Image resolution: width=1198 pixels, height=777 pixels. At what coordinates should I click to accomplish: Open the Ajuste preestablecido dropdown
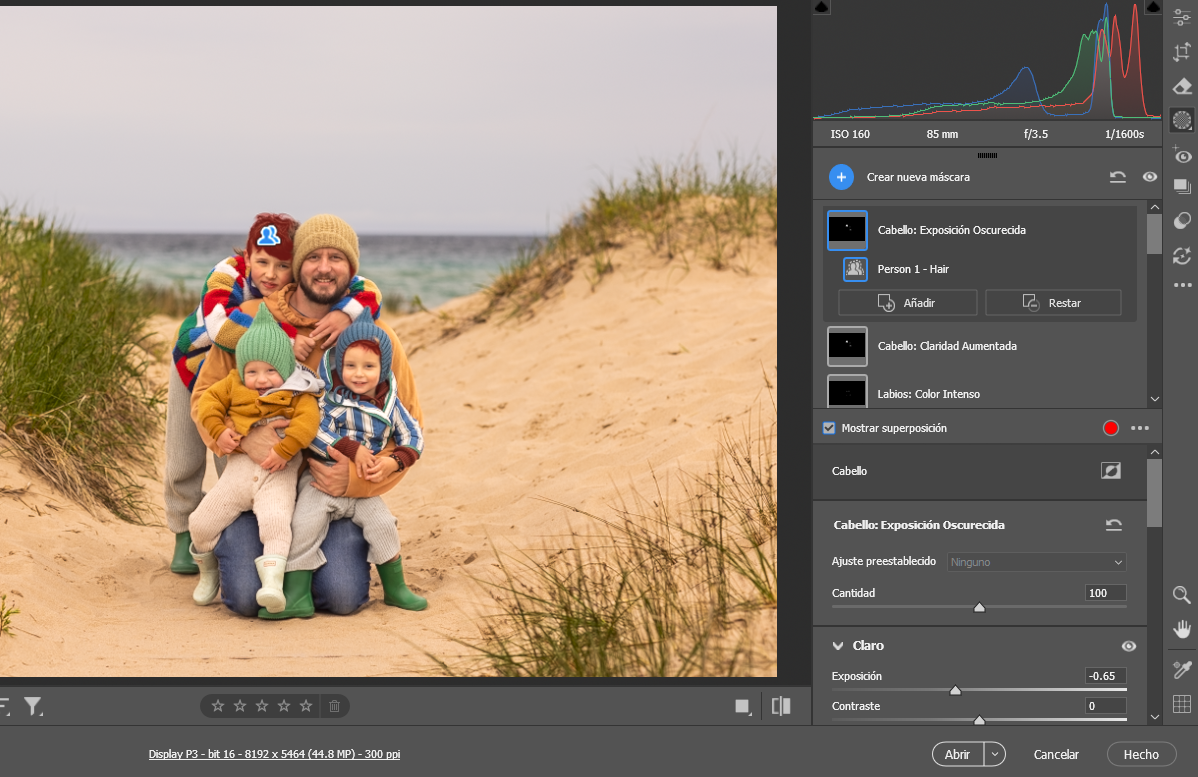(x=1036, y=562)
